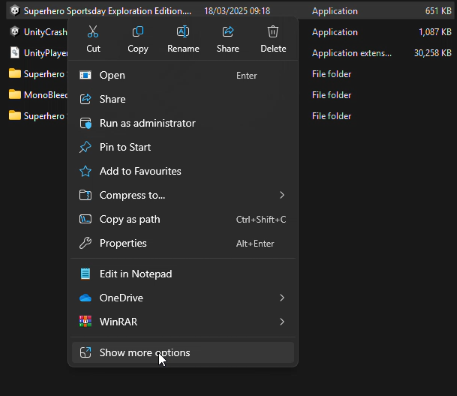This screenshot has width=457, height=396.
Task: Click the WinRAR books icon
Action: (85, 322)
